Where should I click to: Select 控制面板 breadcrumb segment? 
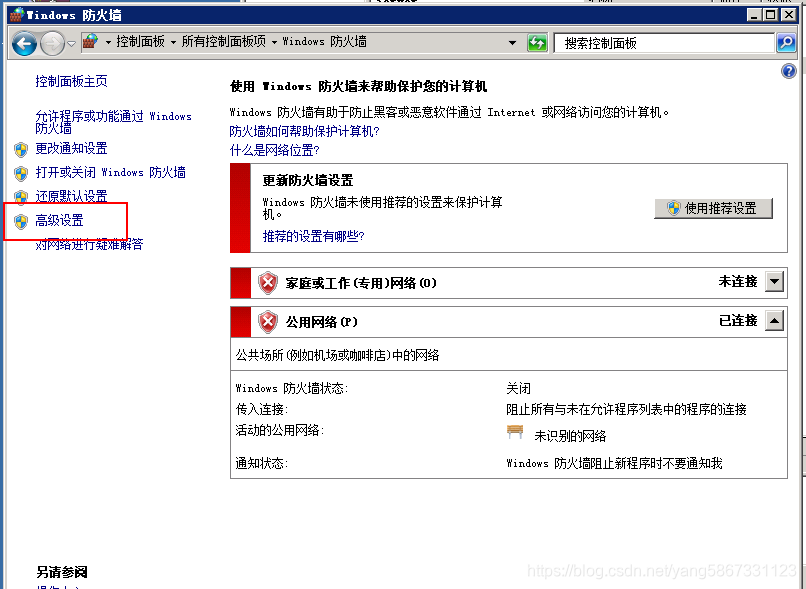pyautogui.click(x=140, y=41)
